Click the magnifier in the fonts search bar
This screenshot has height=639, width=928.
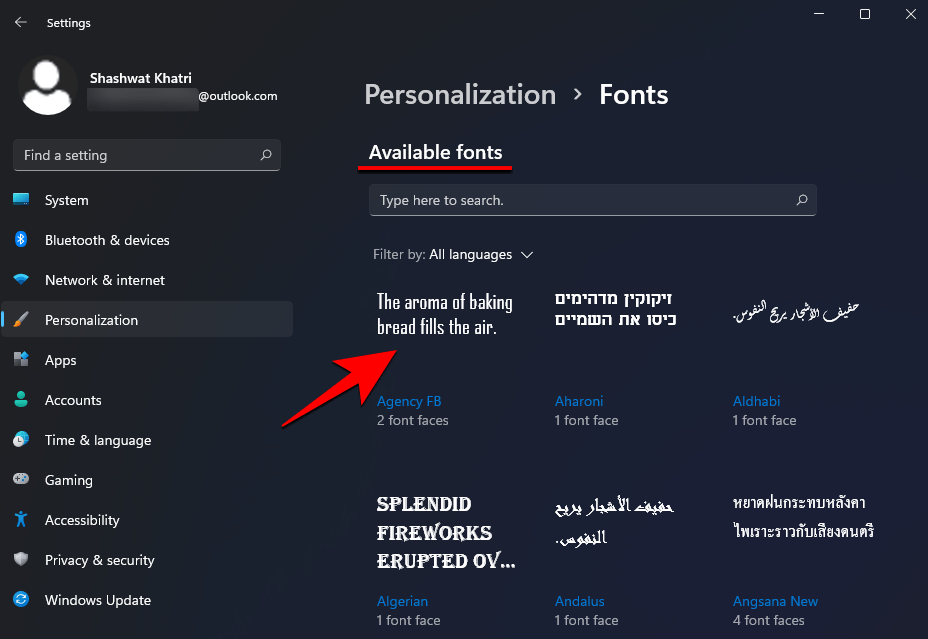coord(802,200)
